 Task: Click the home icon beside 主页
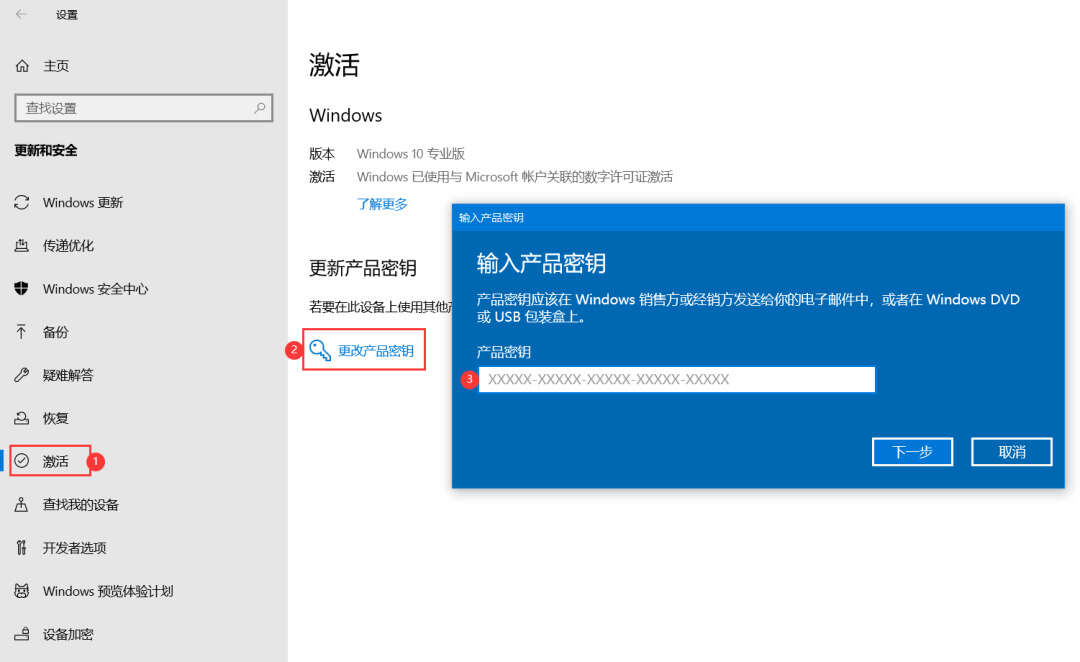point(22,66)
